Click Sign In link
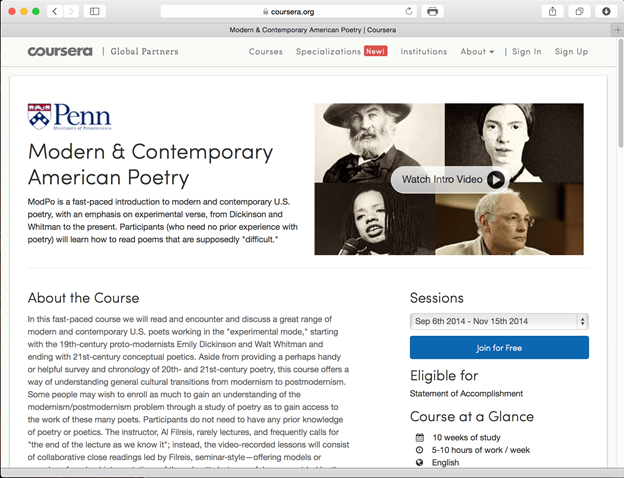 (526, 51)
